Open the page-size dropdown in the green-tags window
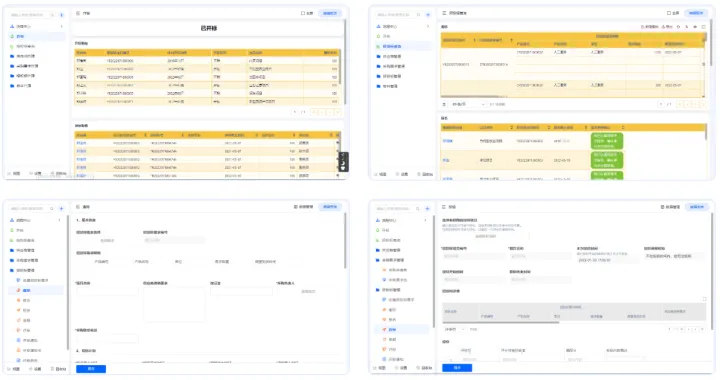 coord(468,105)
